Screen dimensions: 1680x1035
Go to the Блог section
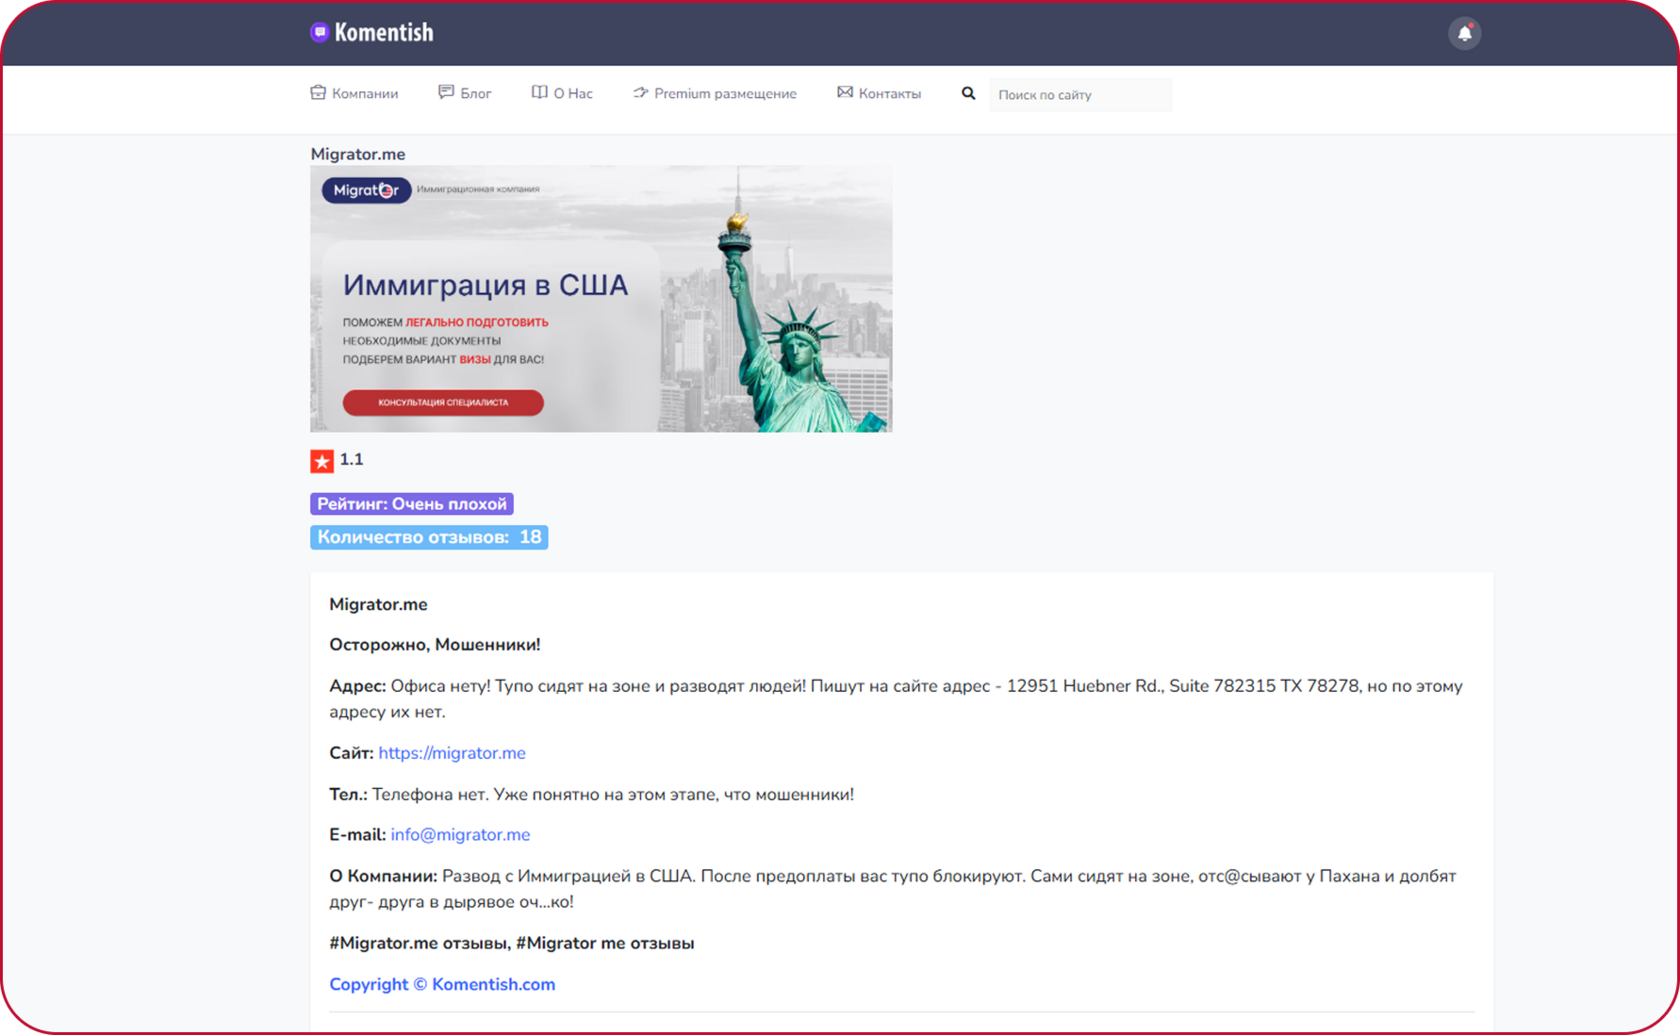(465, 93)
